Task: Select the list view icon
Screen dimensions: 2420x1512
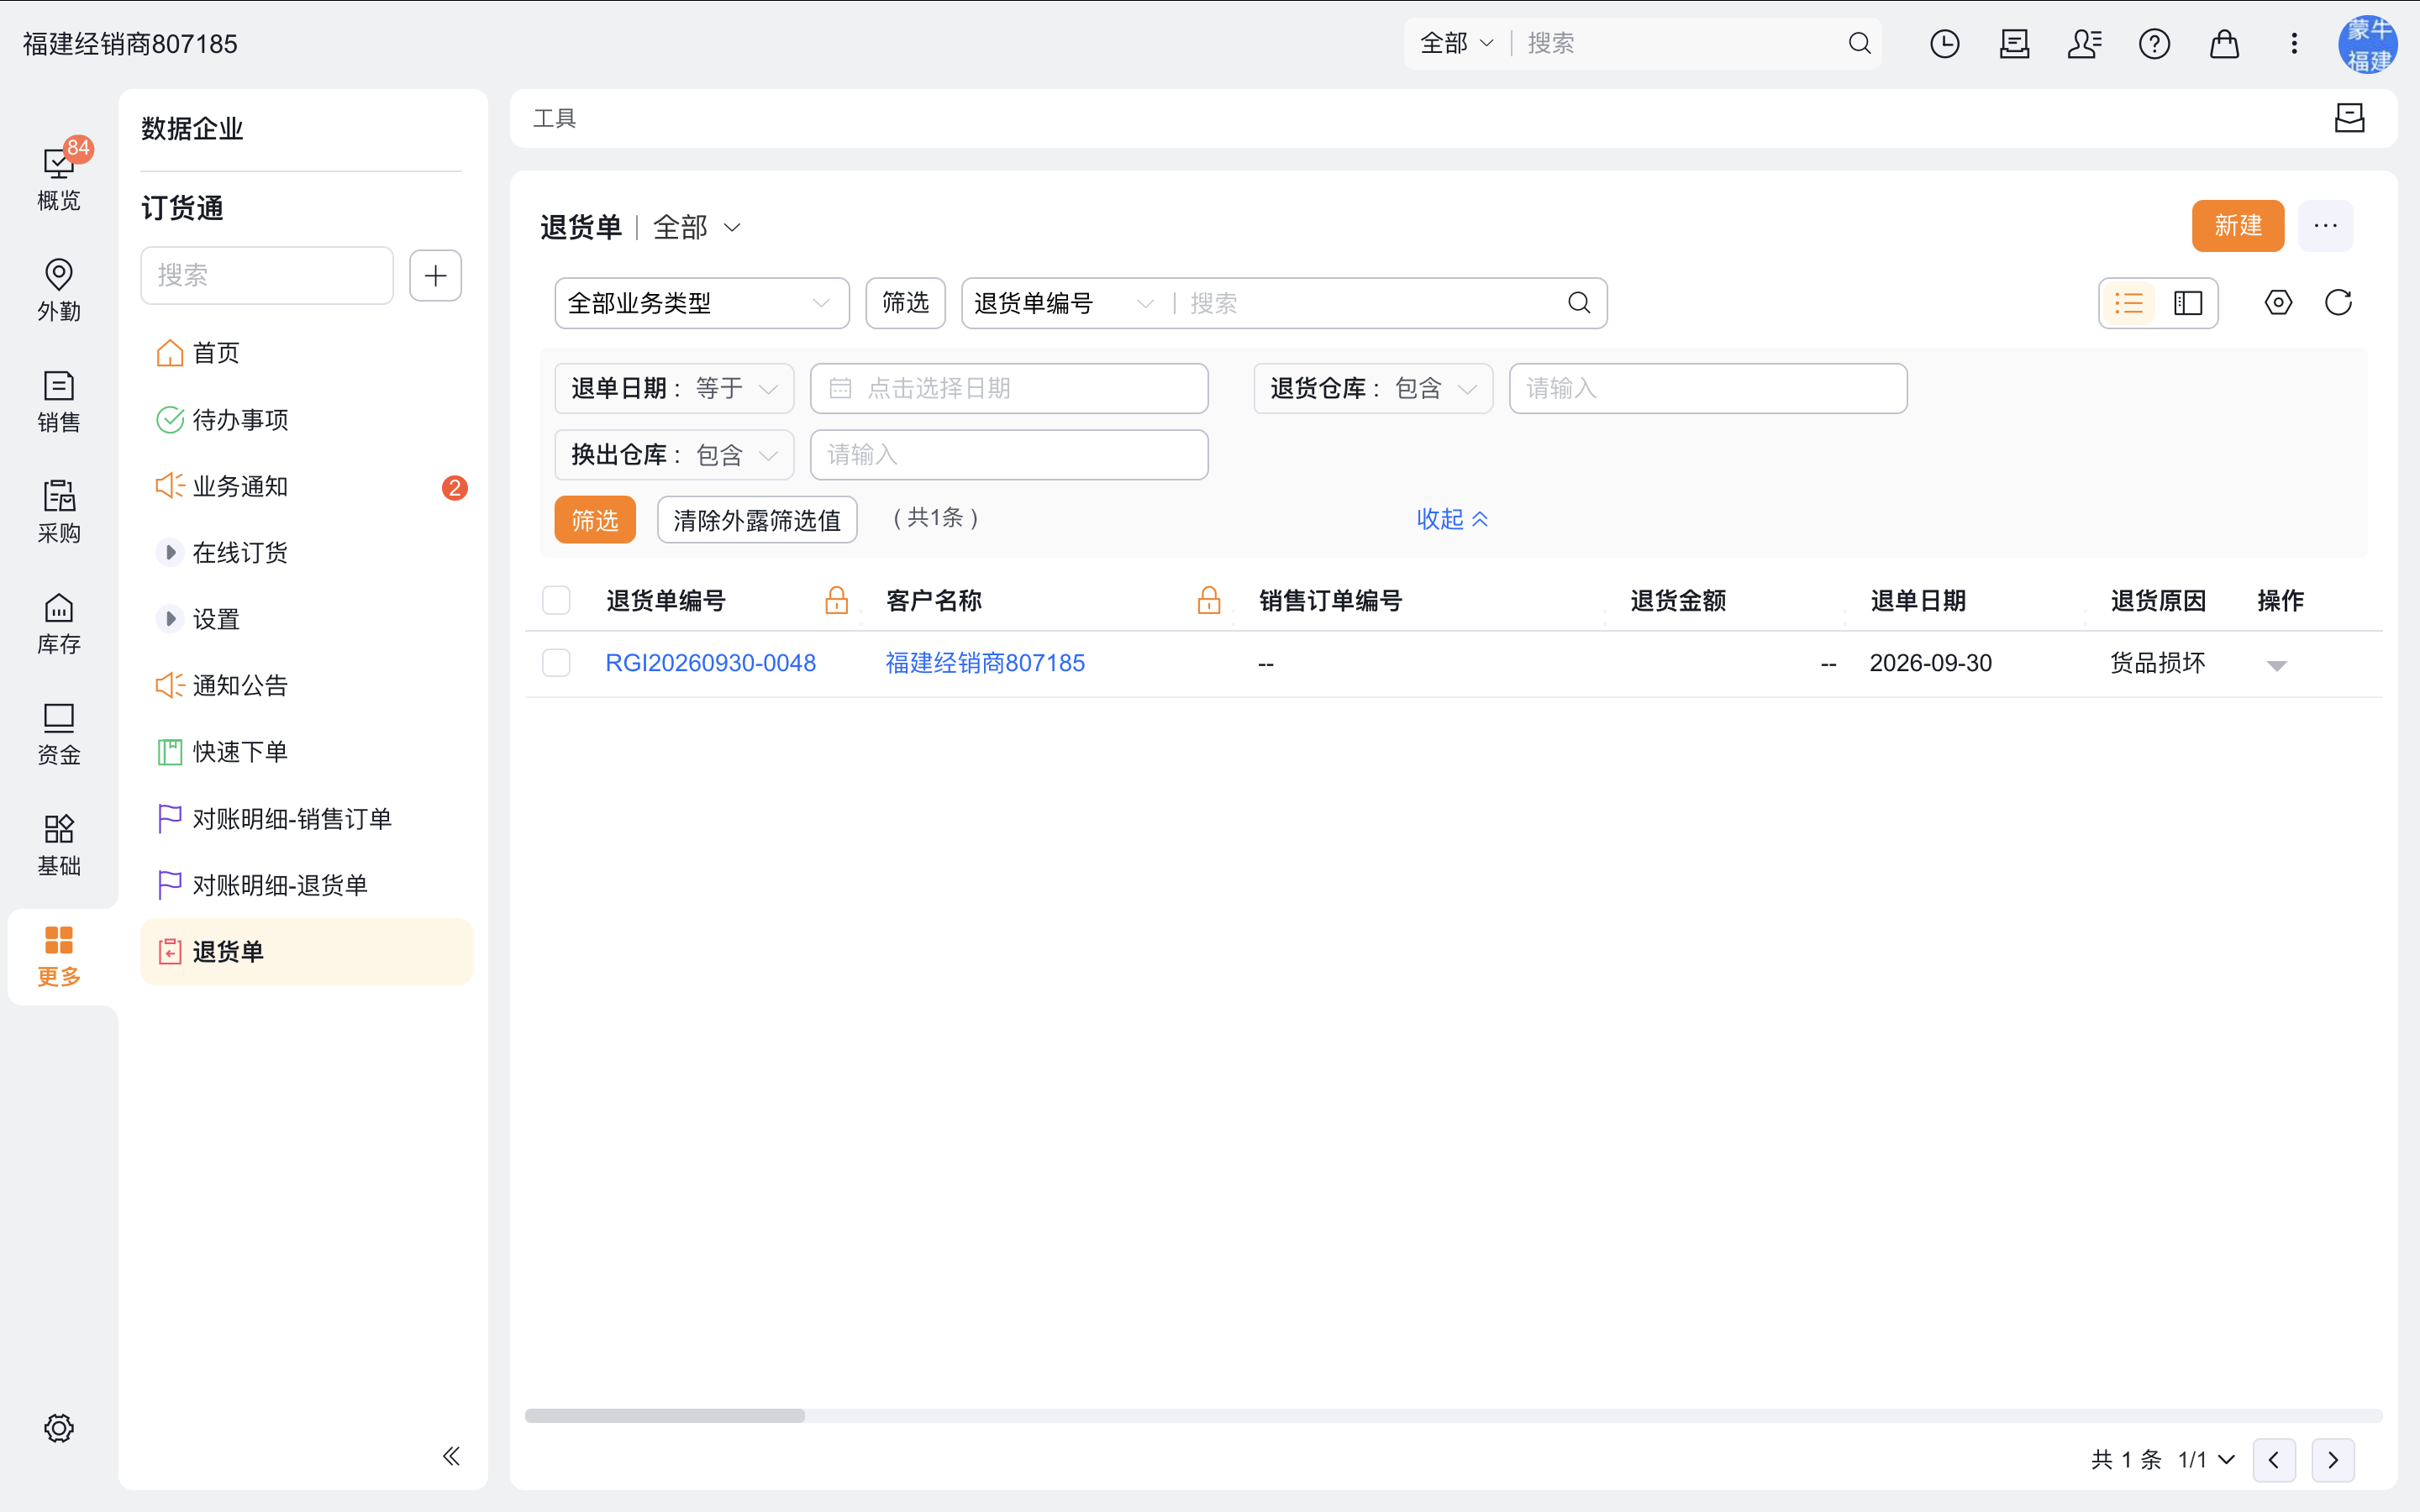Action: click(x=2129, y=303)
